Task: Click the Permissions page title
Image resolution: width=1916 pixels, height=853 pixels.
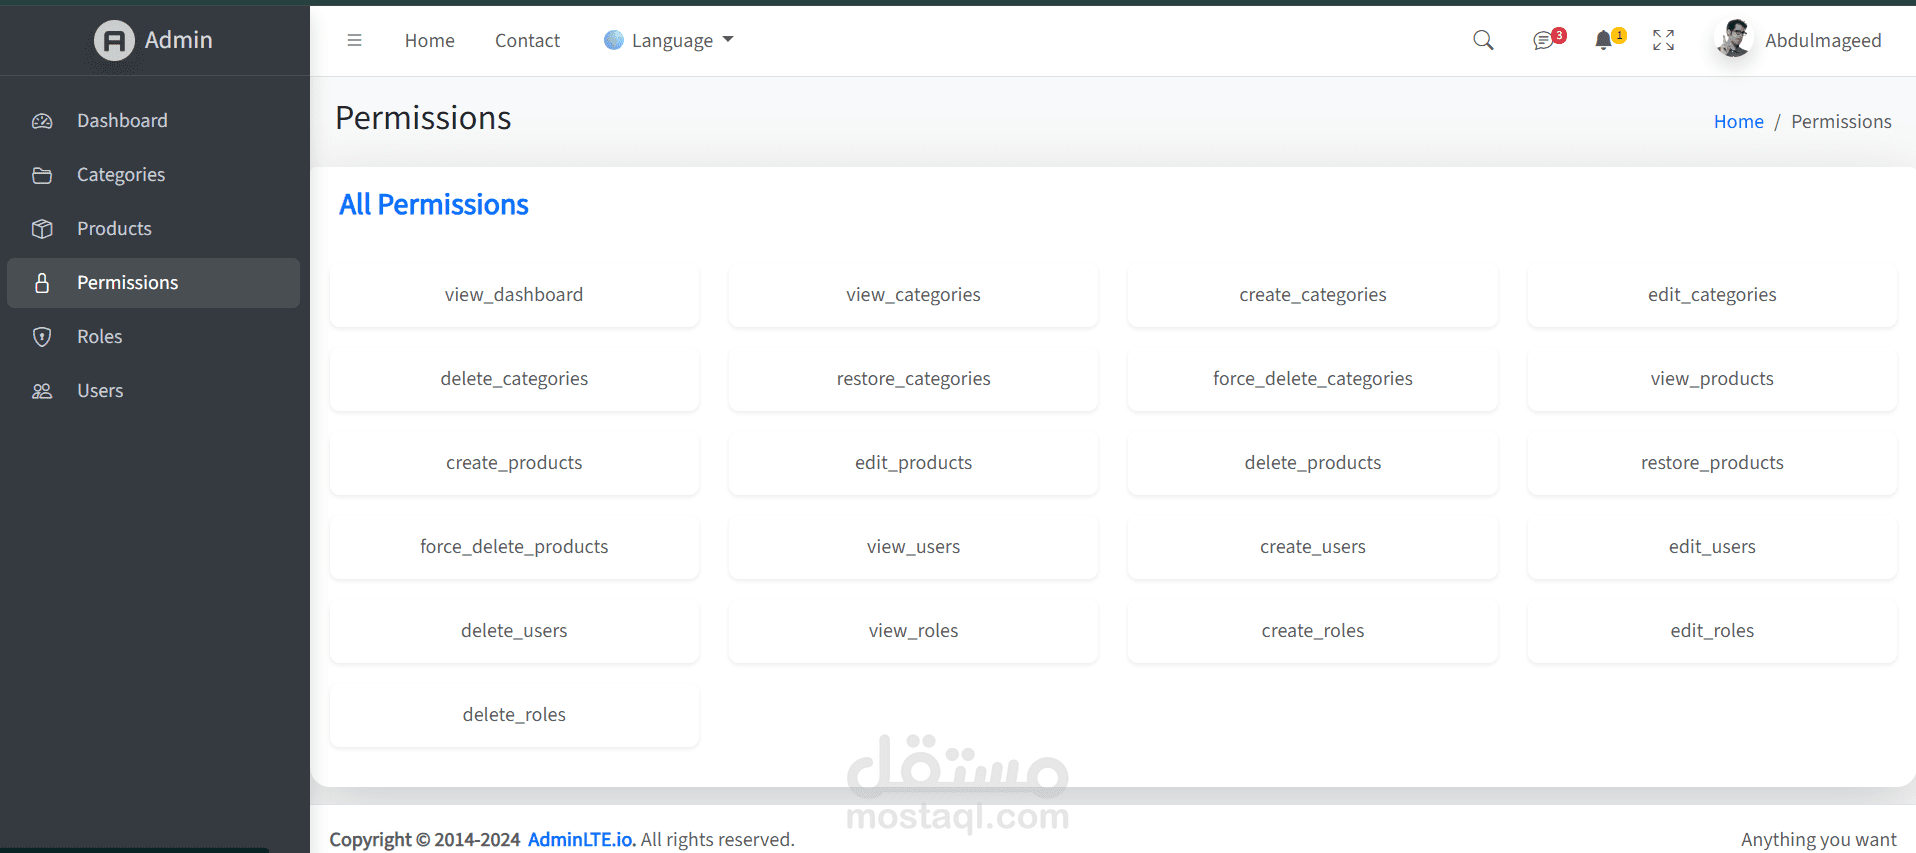Action: tap(423, 118)
